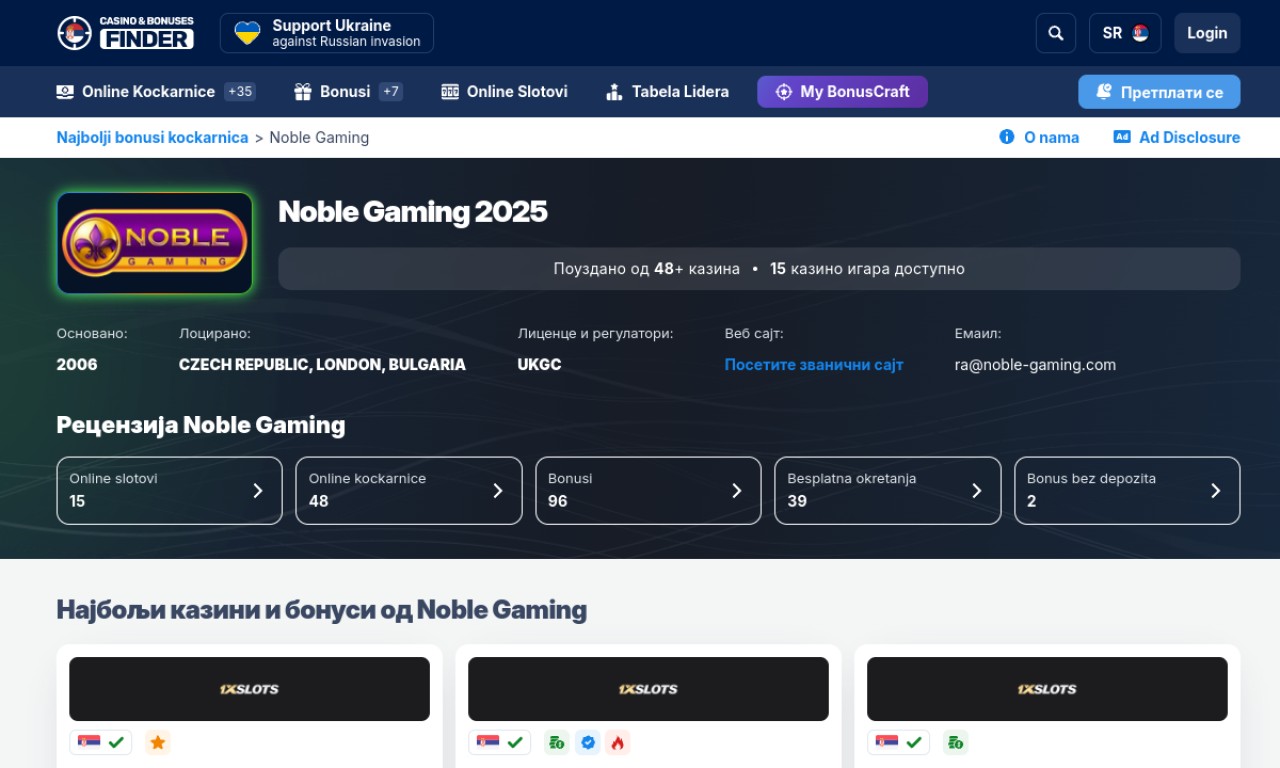Go to Online Slotovi
Screen dimensions: 1280x768
(504, 92)
